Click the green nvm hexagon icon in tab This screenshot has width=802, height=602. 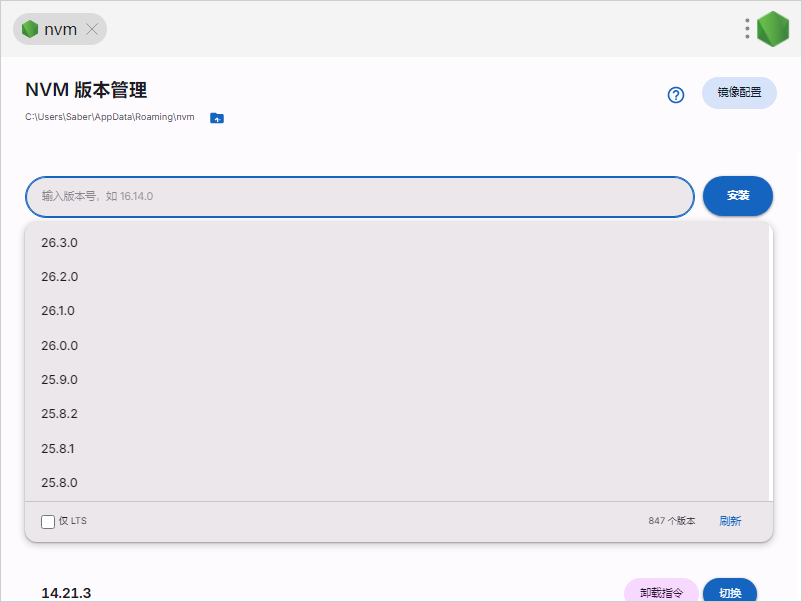(x=30, y=29)
